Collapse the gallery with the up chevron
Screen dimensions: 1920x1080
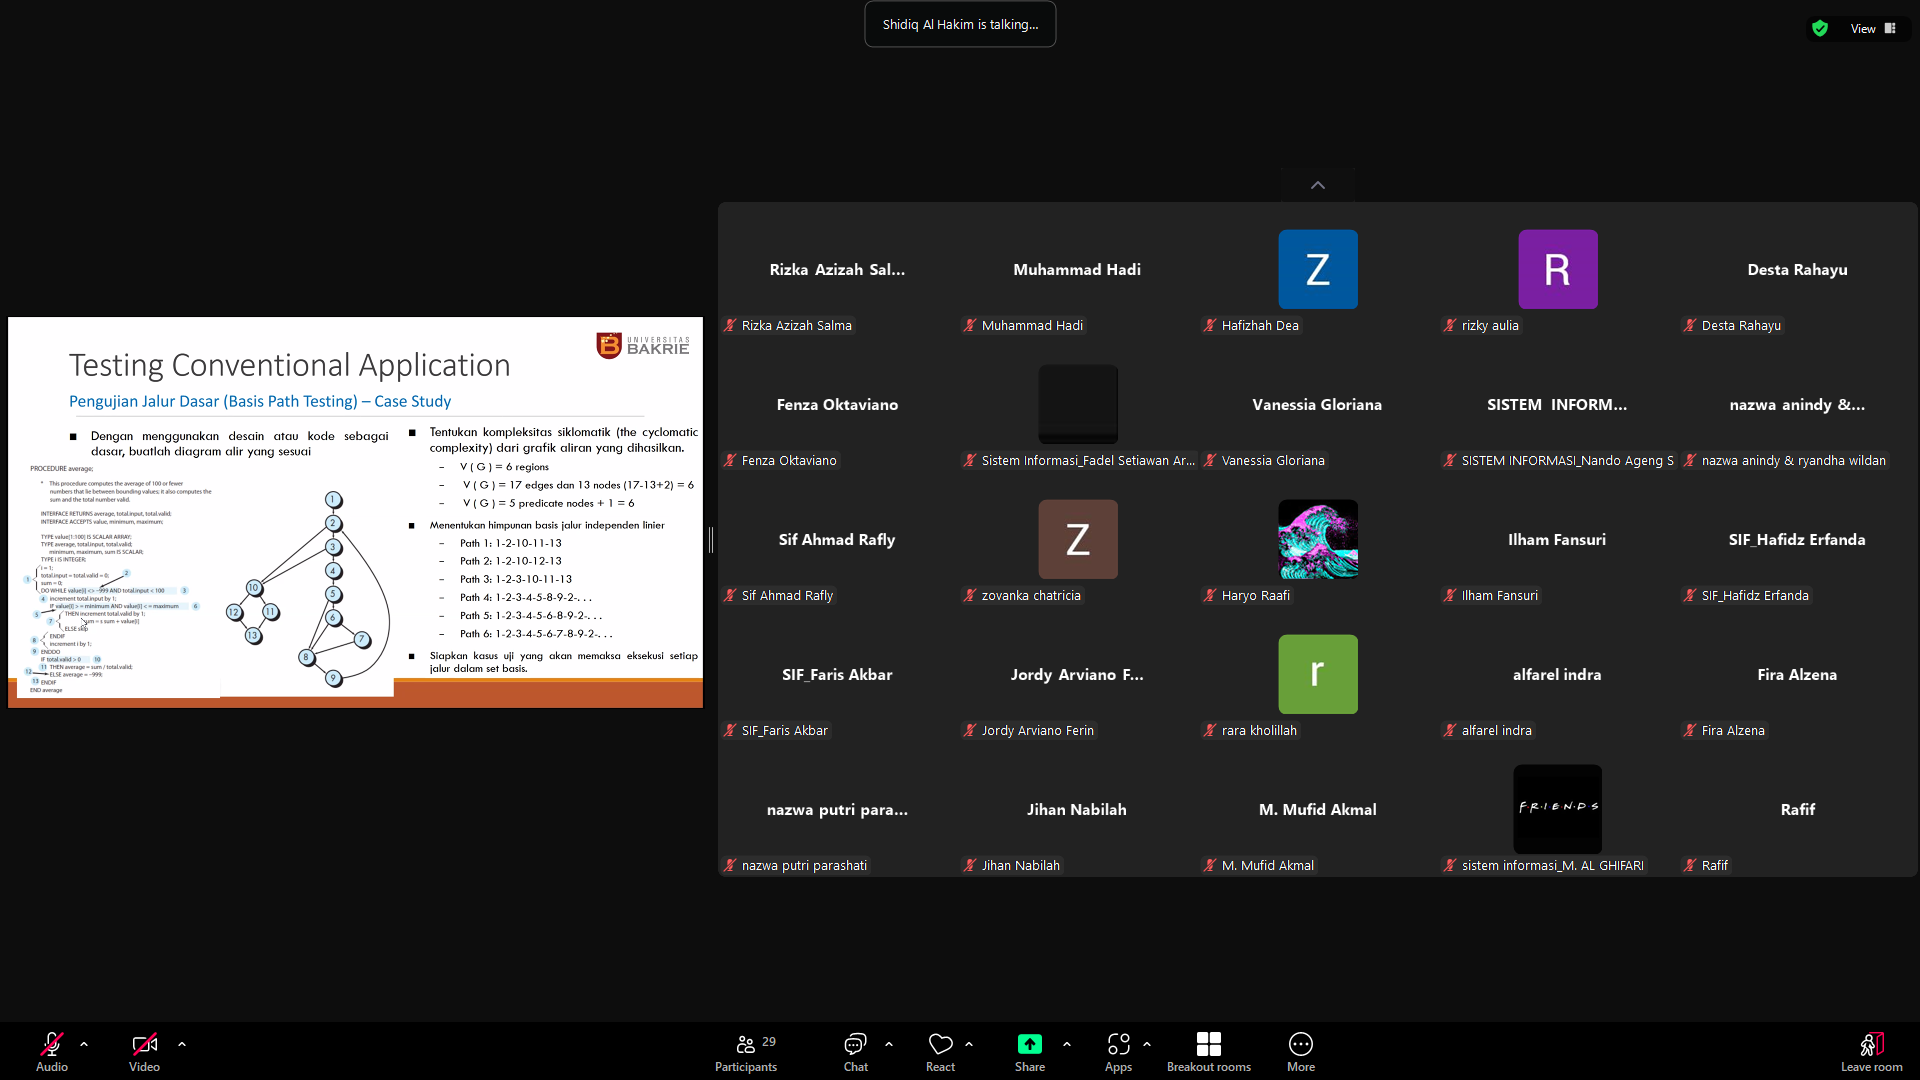tap(1318, 185)
